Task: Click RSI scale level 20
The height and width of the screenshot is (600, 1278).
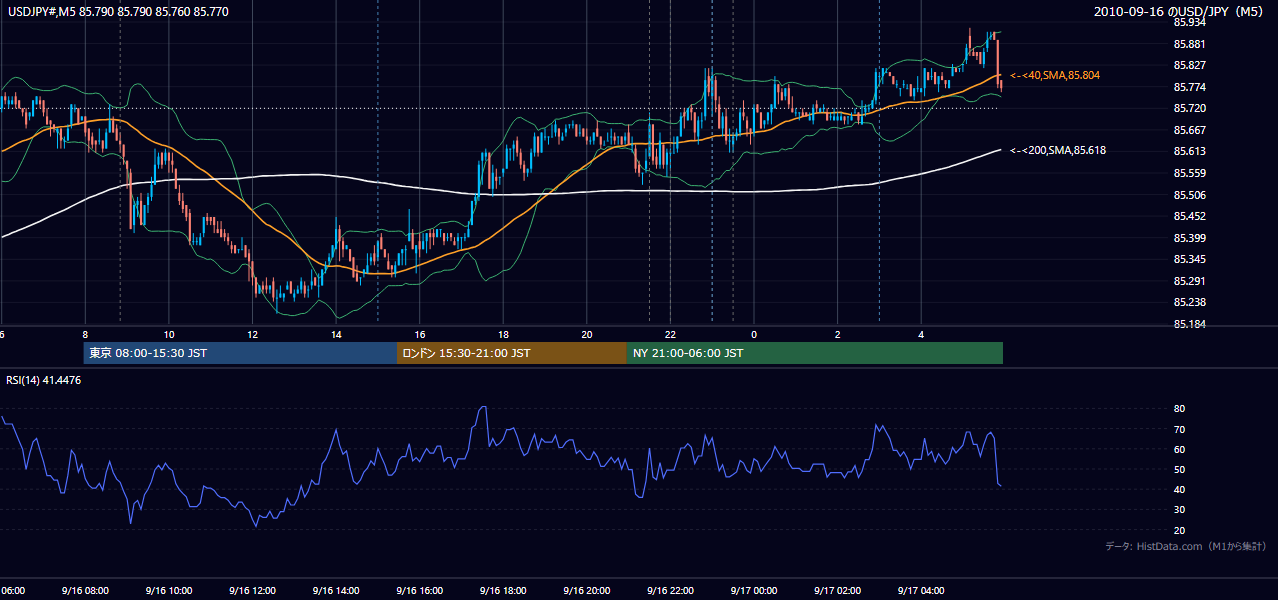Action: pyautogui.click(x=1179, y=530)
